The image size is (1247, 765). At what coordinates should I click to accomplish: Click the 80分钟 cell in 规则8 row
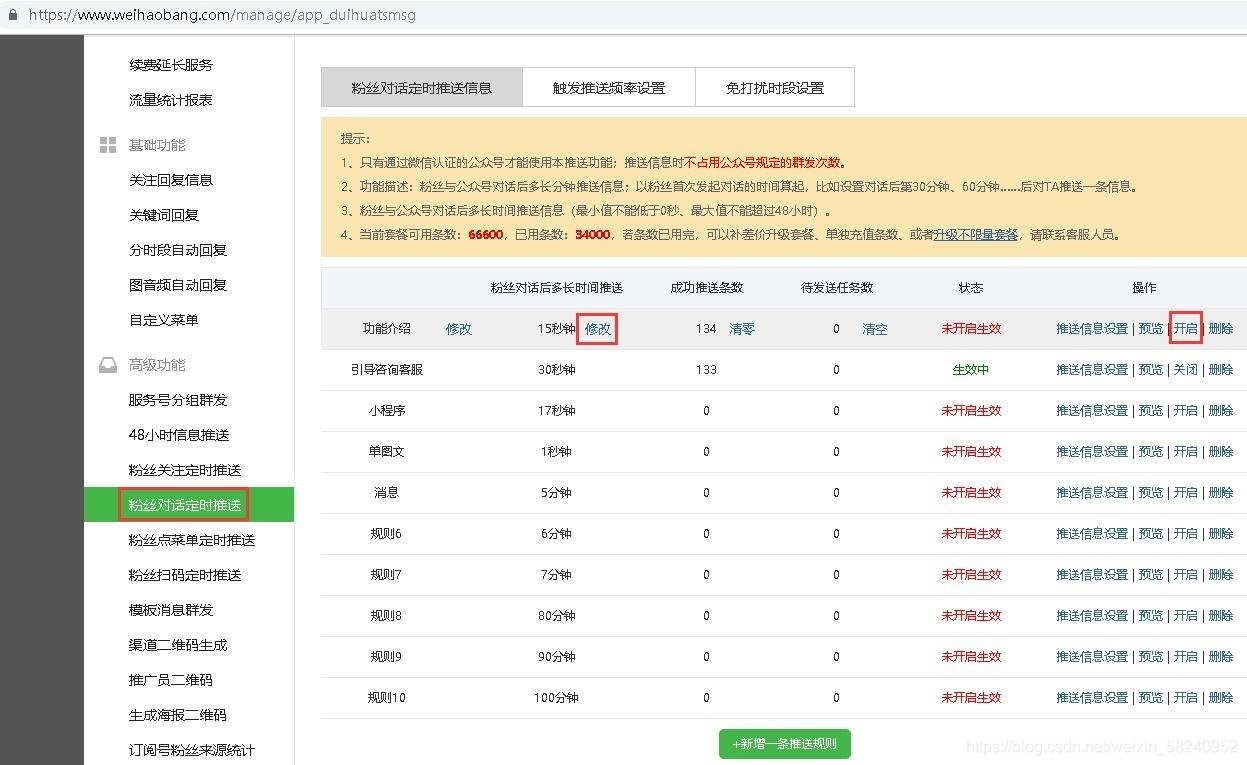tap(557, 616)
